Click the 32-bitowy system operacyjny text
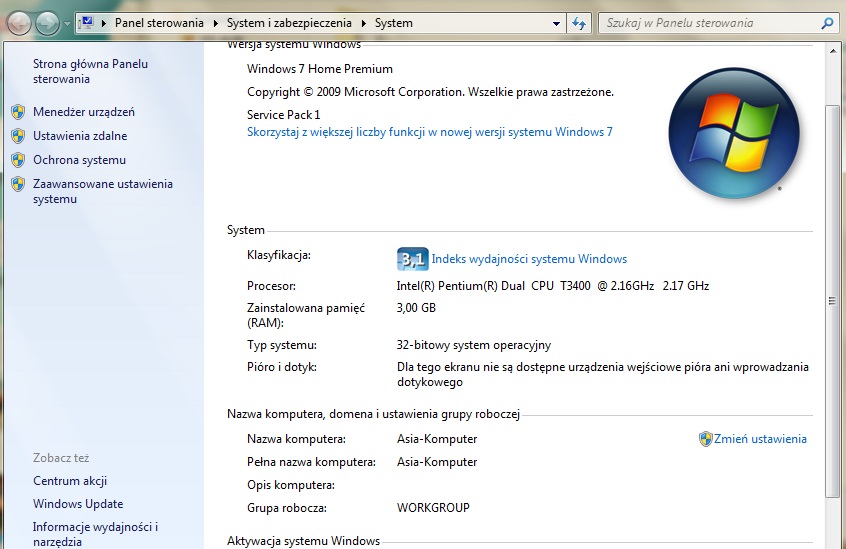This screenshot has height=549, width=846. click(474, 345)
